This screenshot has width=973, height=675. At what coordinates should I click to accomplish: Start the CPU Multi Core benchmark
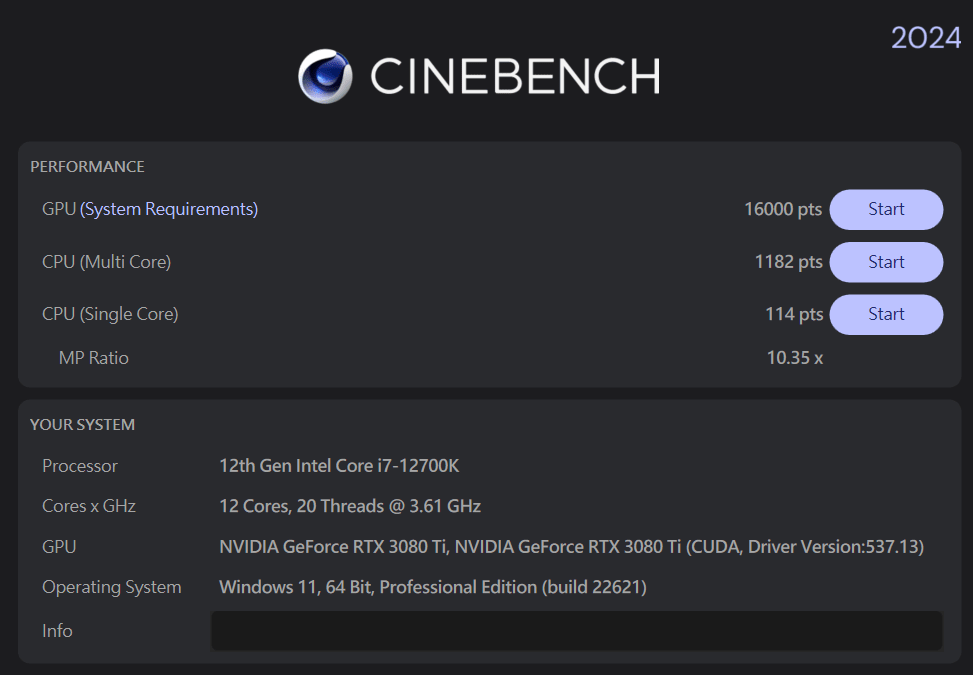885,261
